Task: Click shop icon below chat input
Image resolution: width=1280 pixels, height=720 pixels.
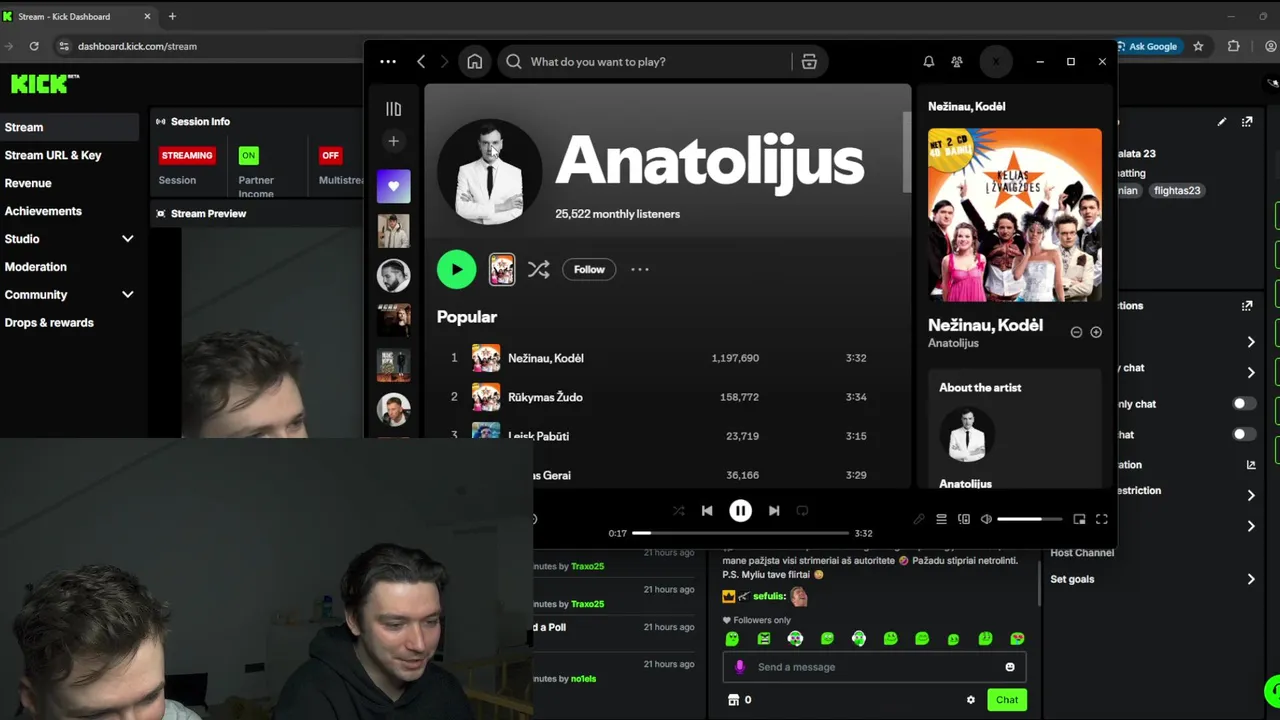Action: 733,700
